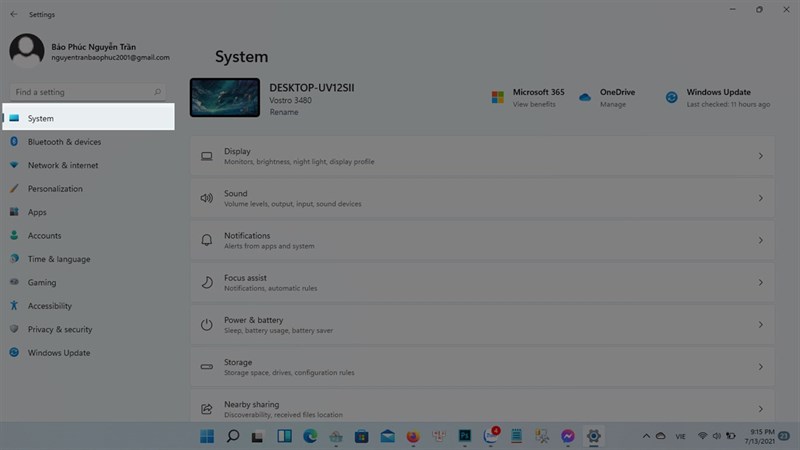Open Notifications settings row
Screen dimensions: 800x450
click(482, 240)
